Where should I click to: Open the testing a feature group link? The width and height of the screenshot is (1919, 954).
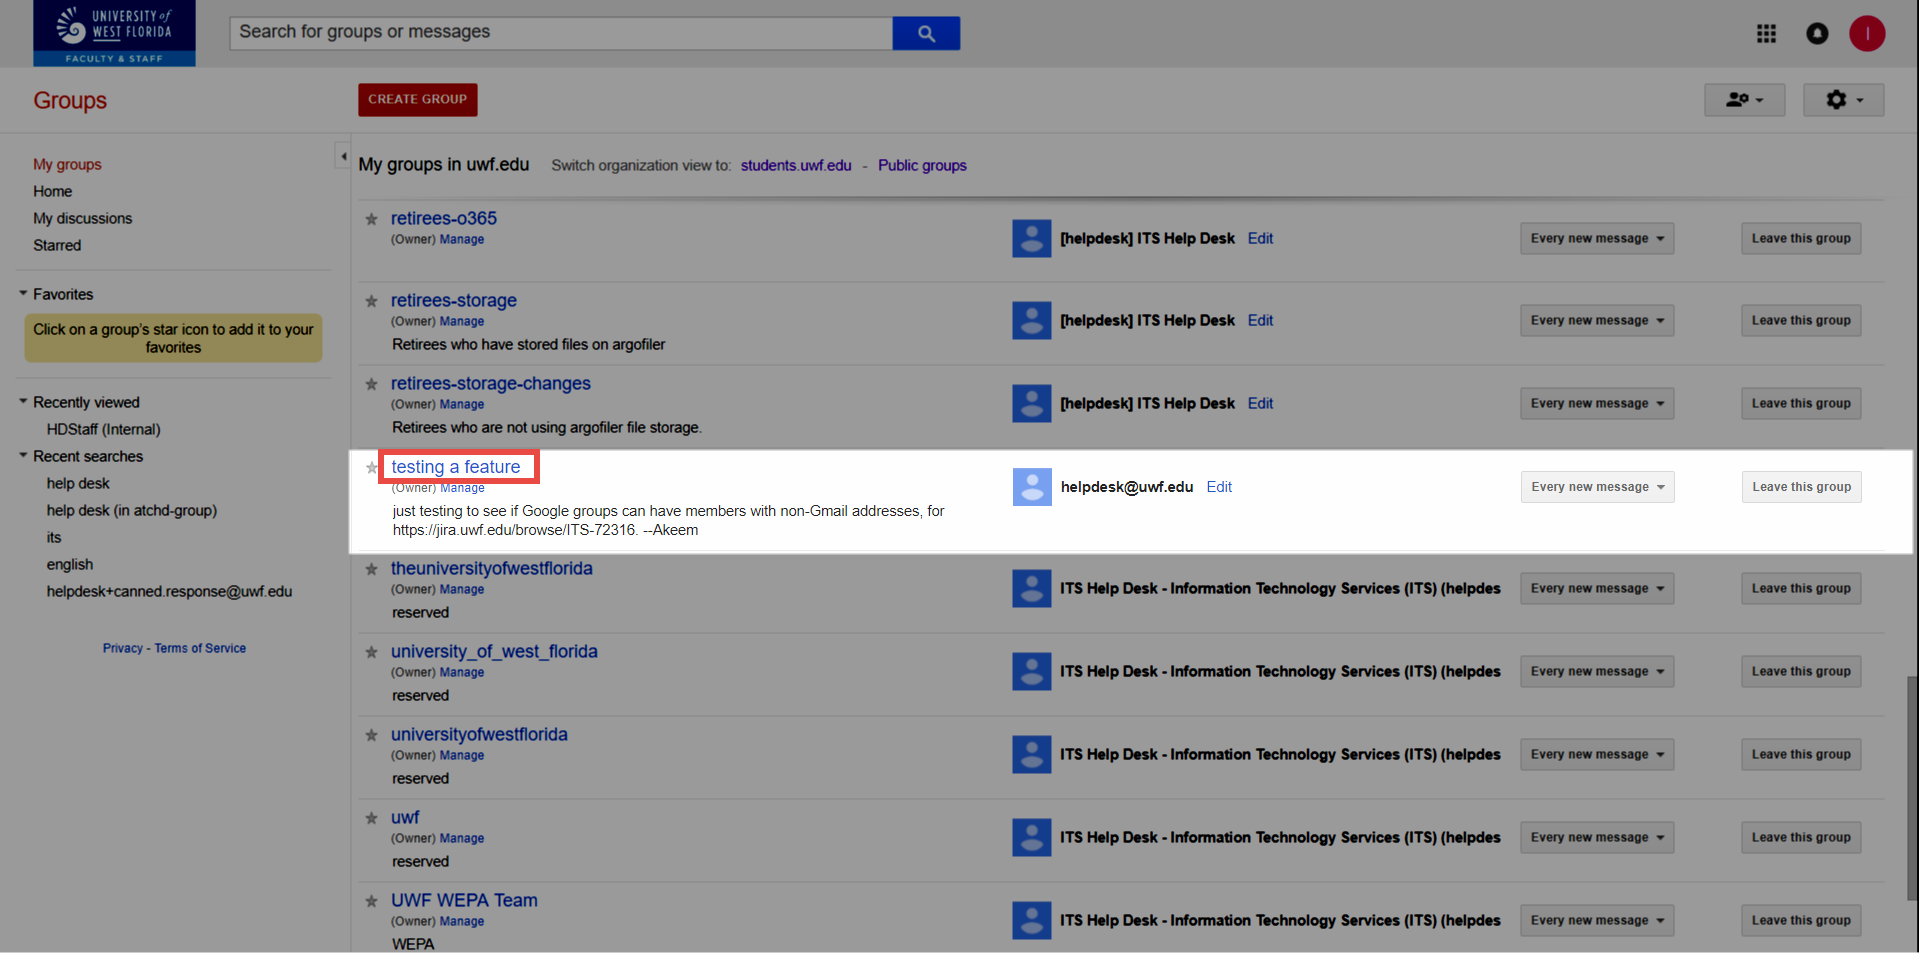coord(456,467)
